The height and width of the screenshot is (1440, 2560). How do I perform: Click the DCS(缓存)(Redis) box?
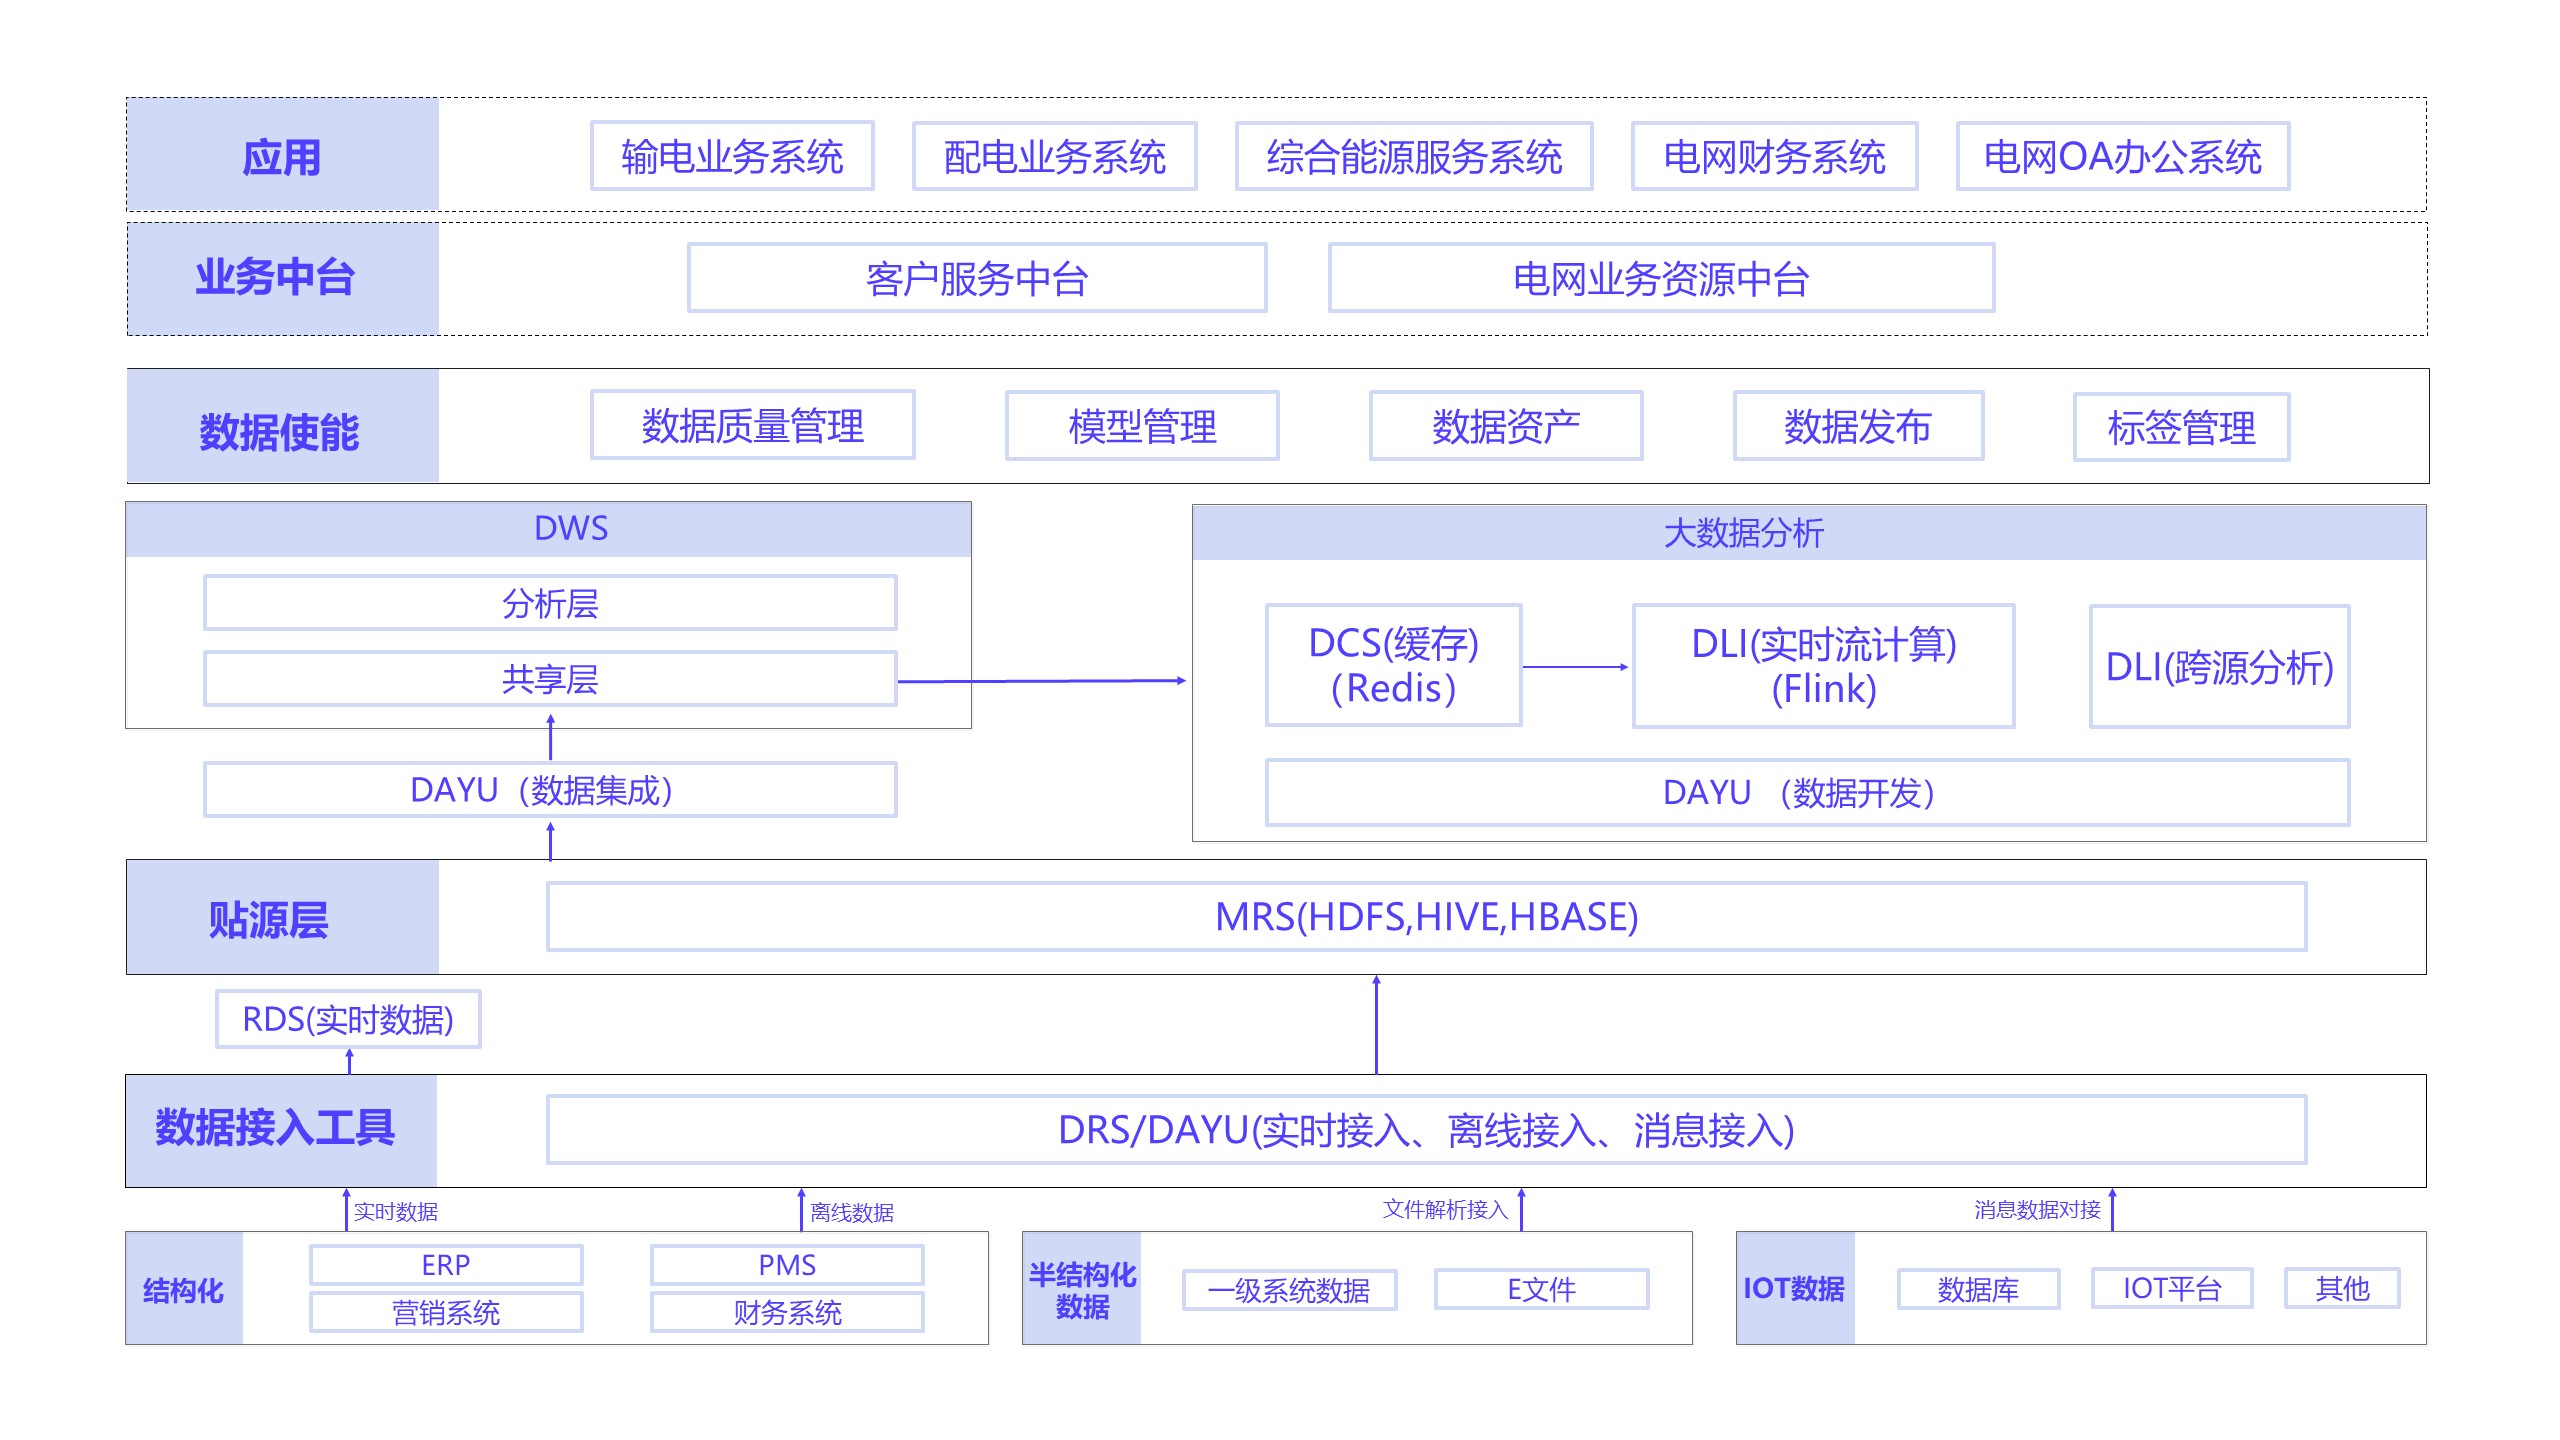click(x=1393, y=665)
